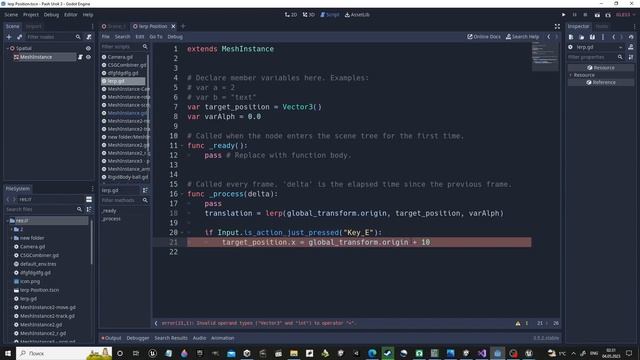Toggle distraction-free mode icon

click(557, 27)
